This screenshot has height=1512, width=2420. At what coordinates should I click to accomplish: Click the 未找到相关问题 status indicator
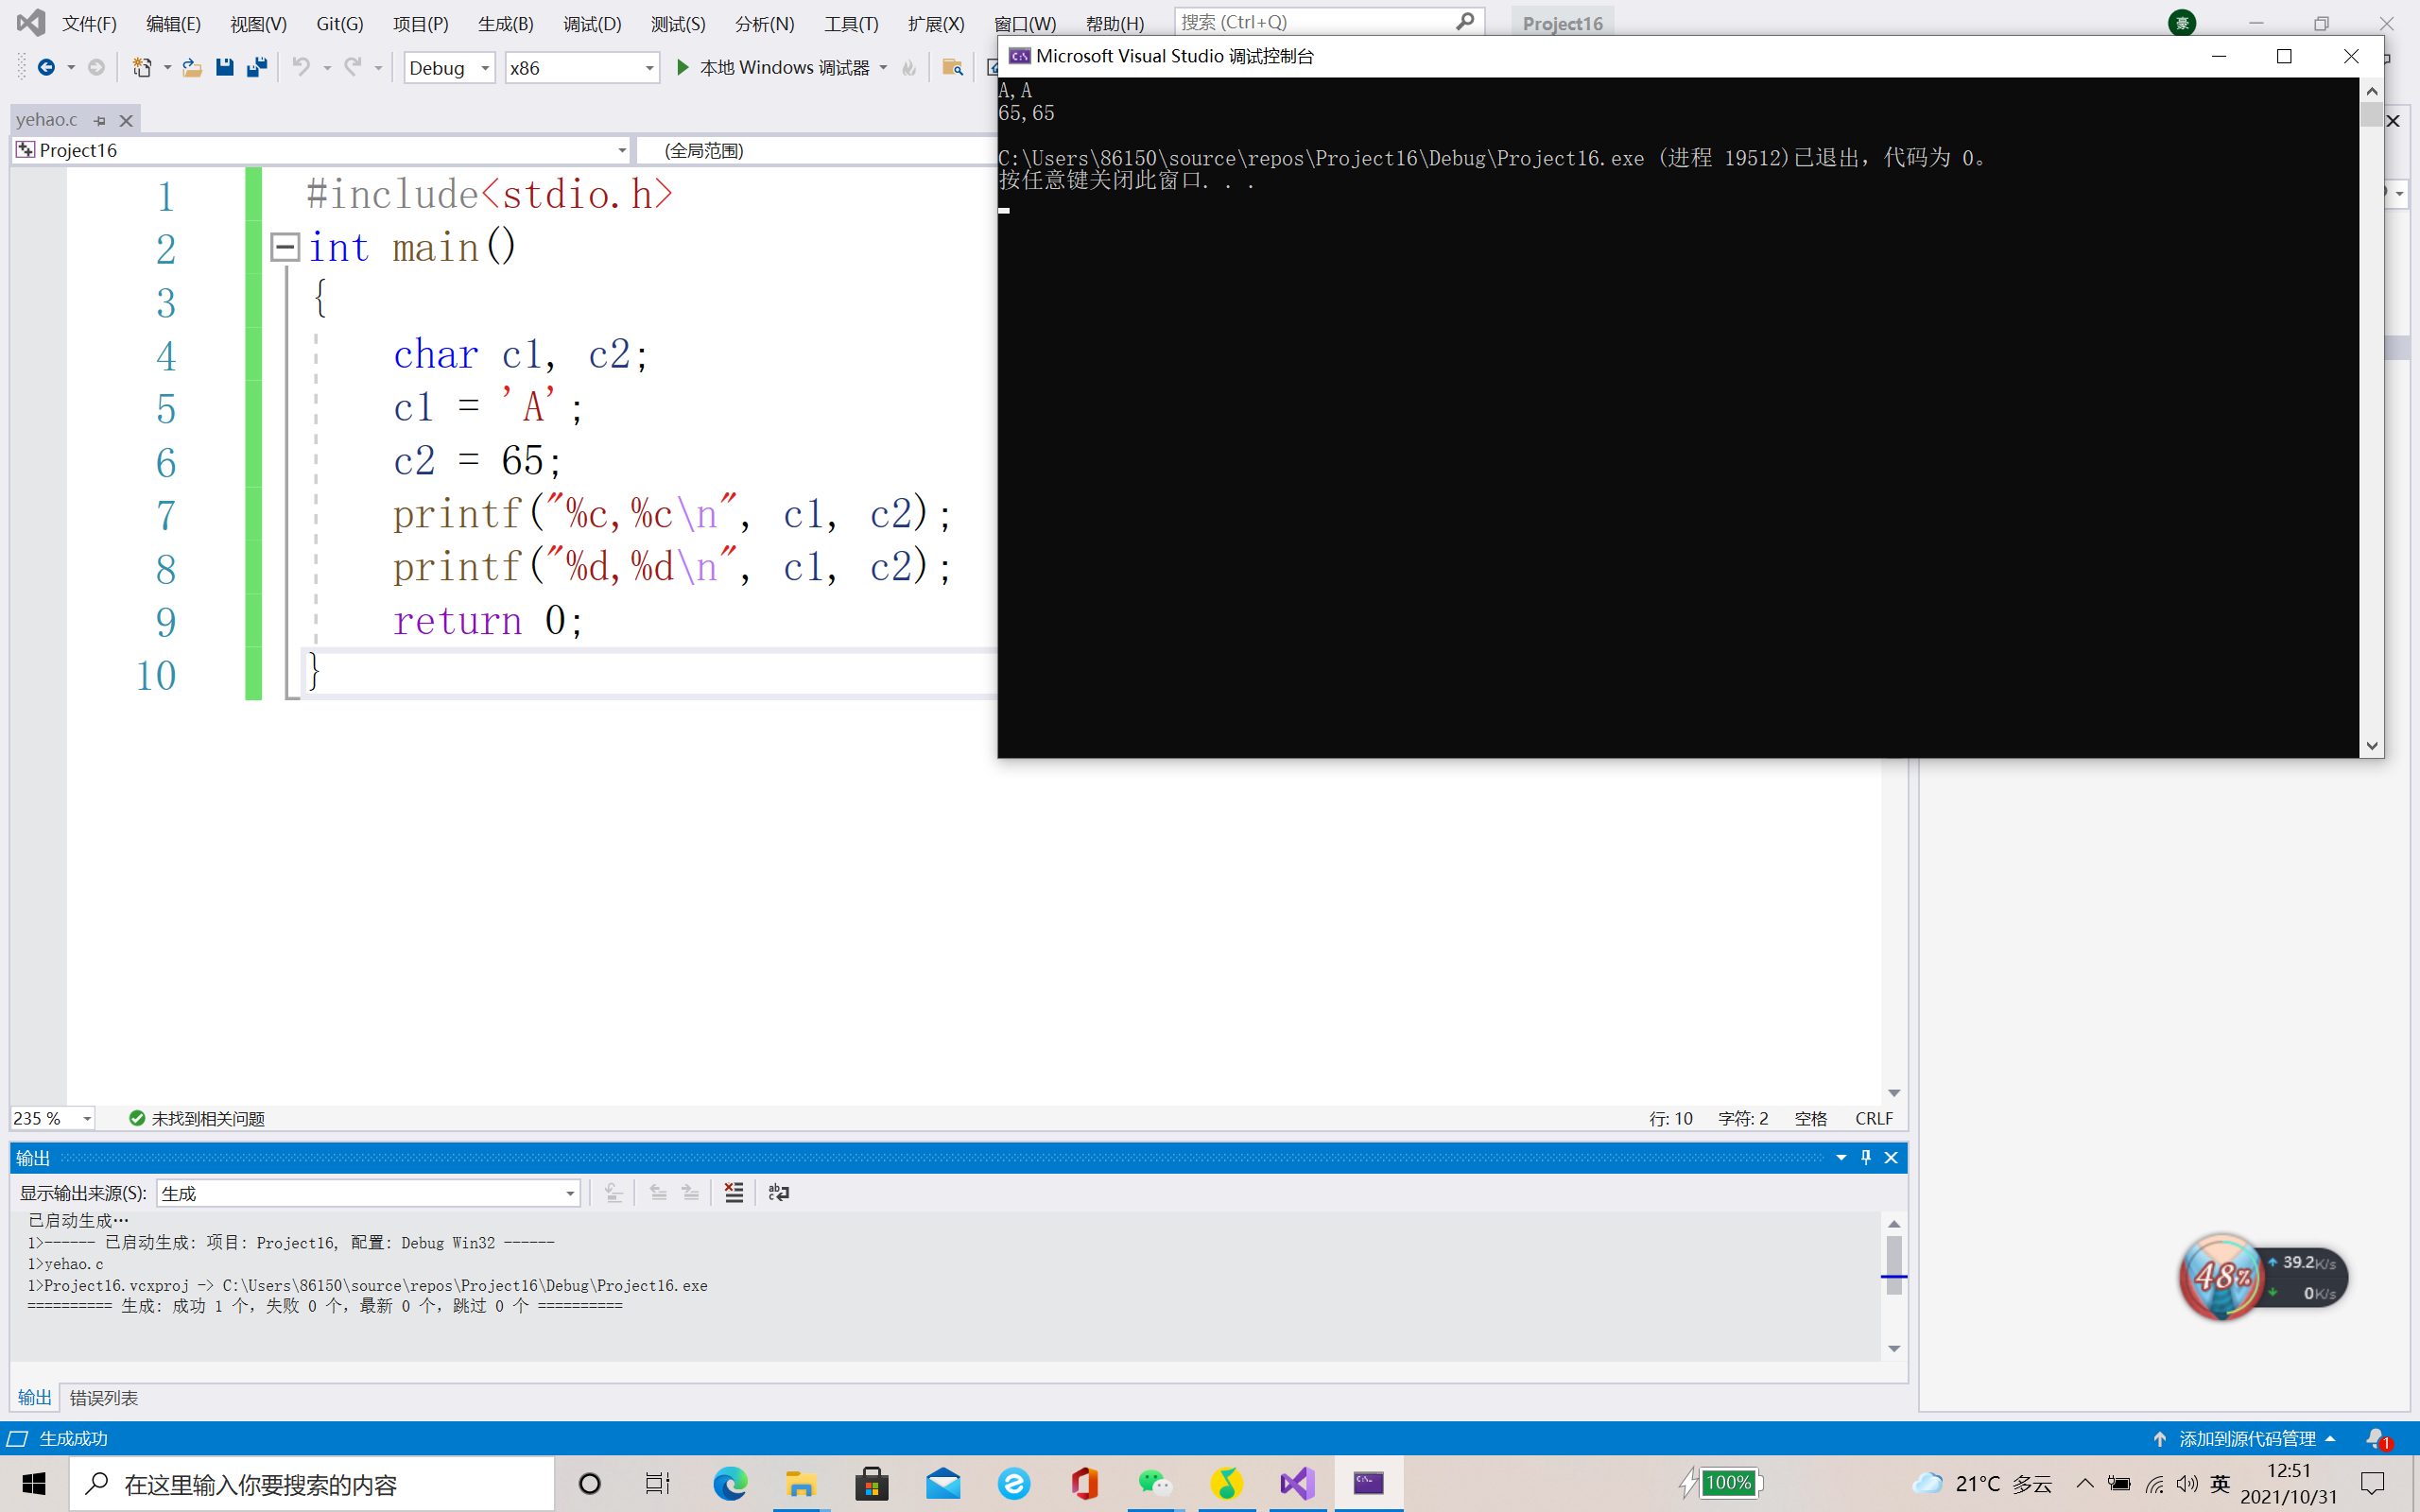(197, 1118)
